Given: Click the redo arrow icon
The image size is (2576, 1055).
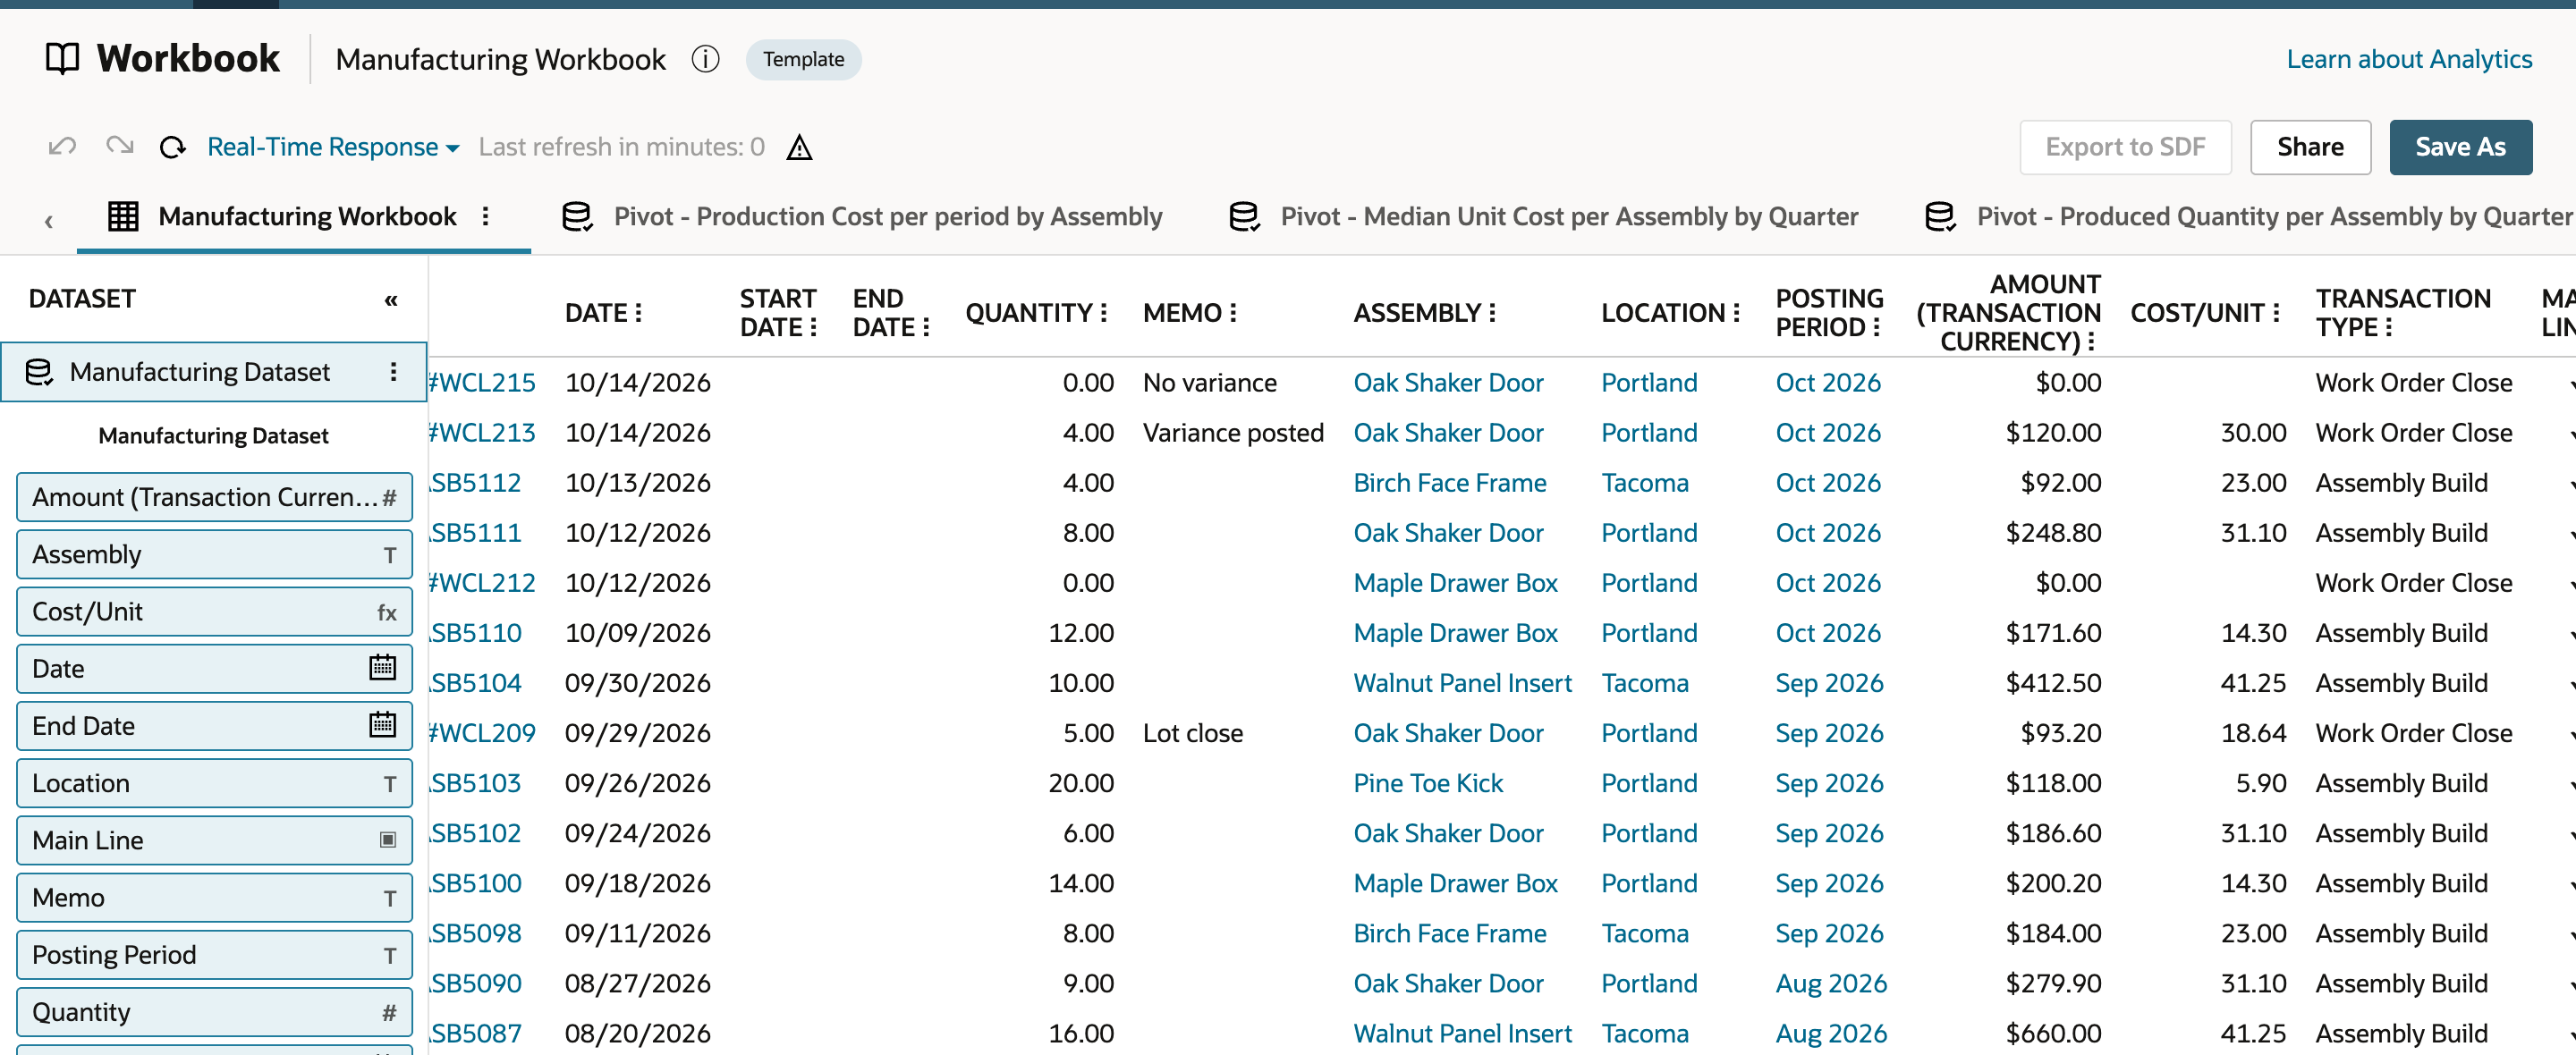Looking at the screenshot, I should coord(119,147).
